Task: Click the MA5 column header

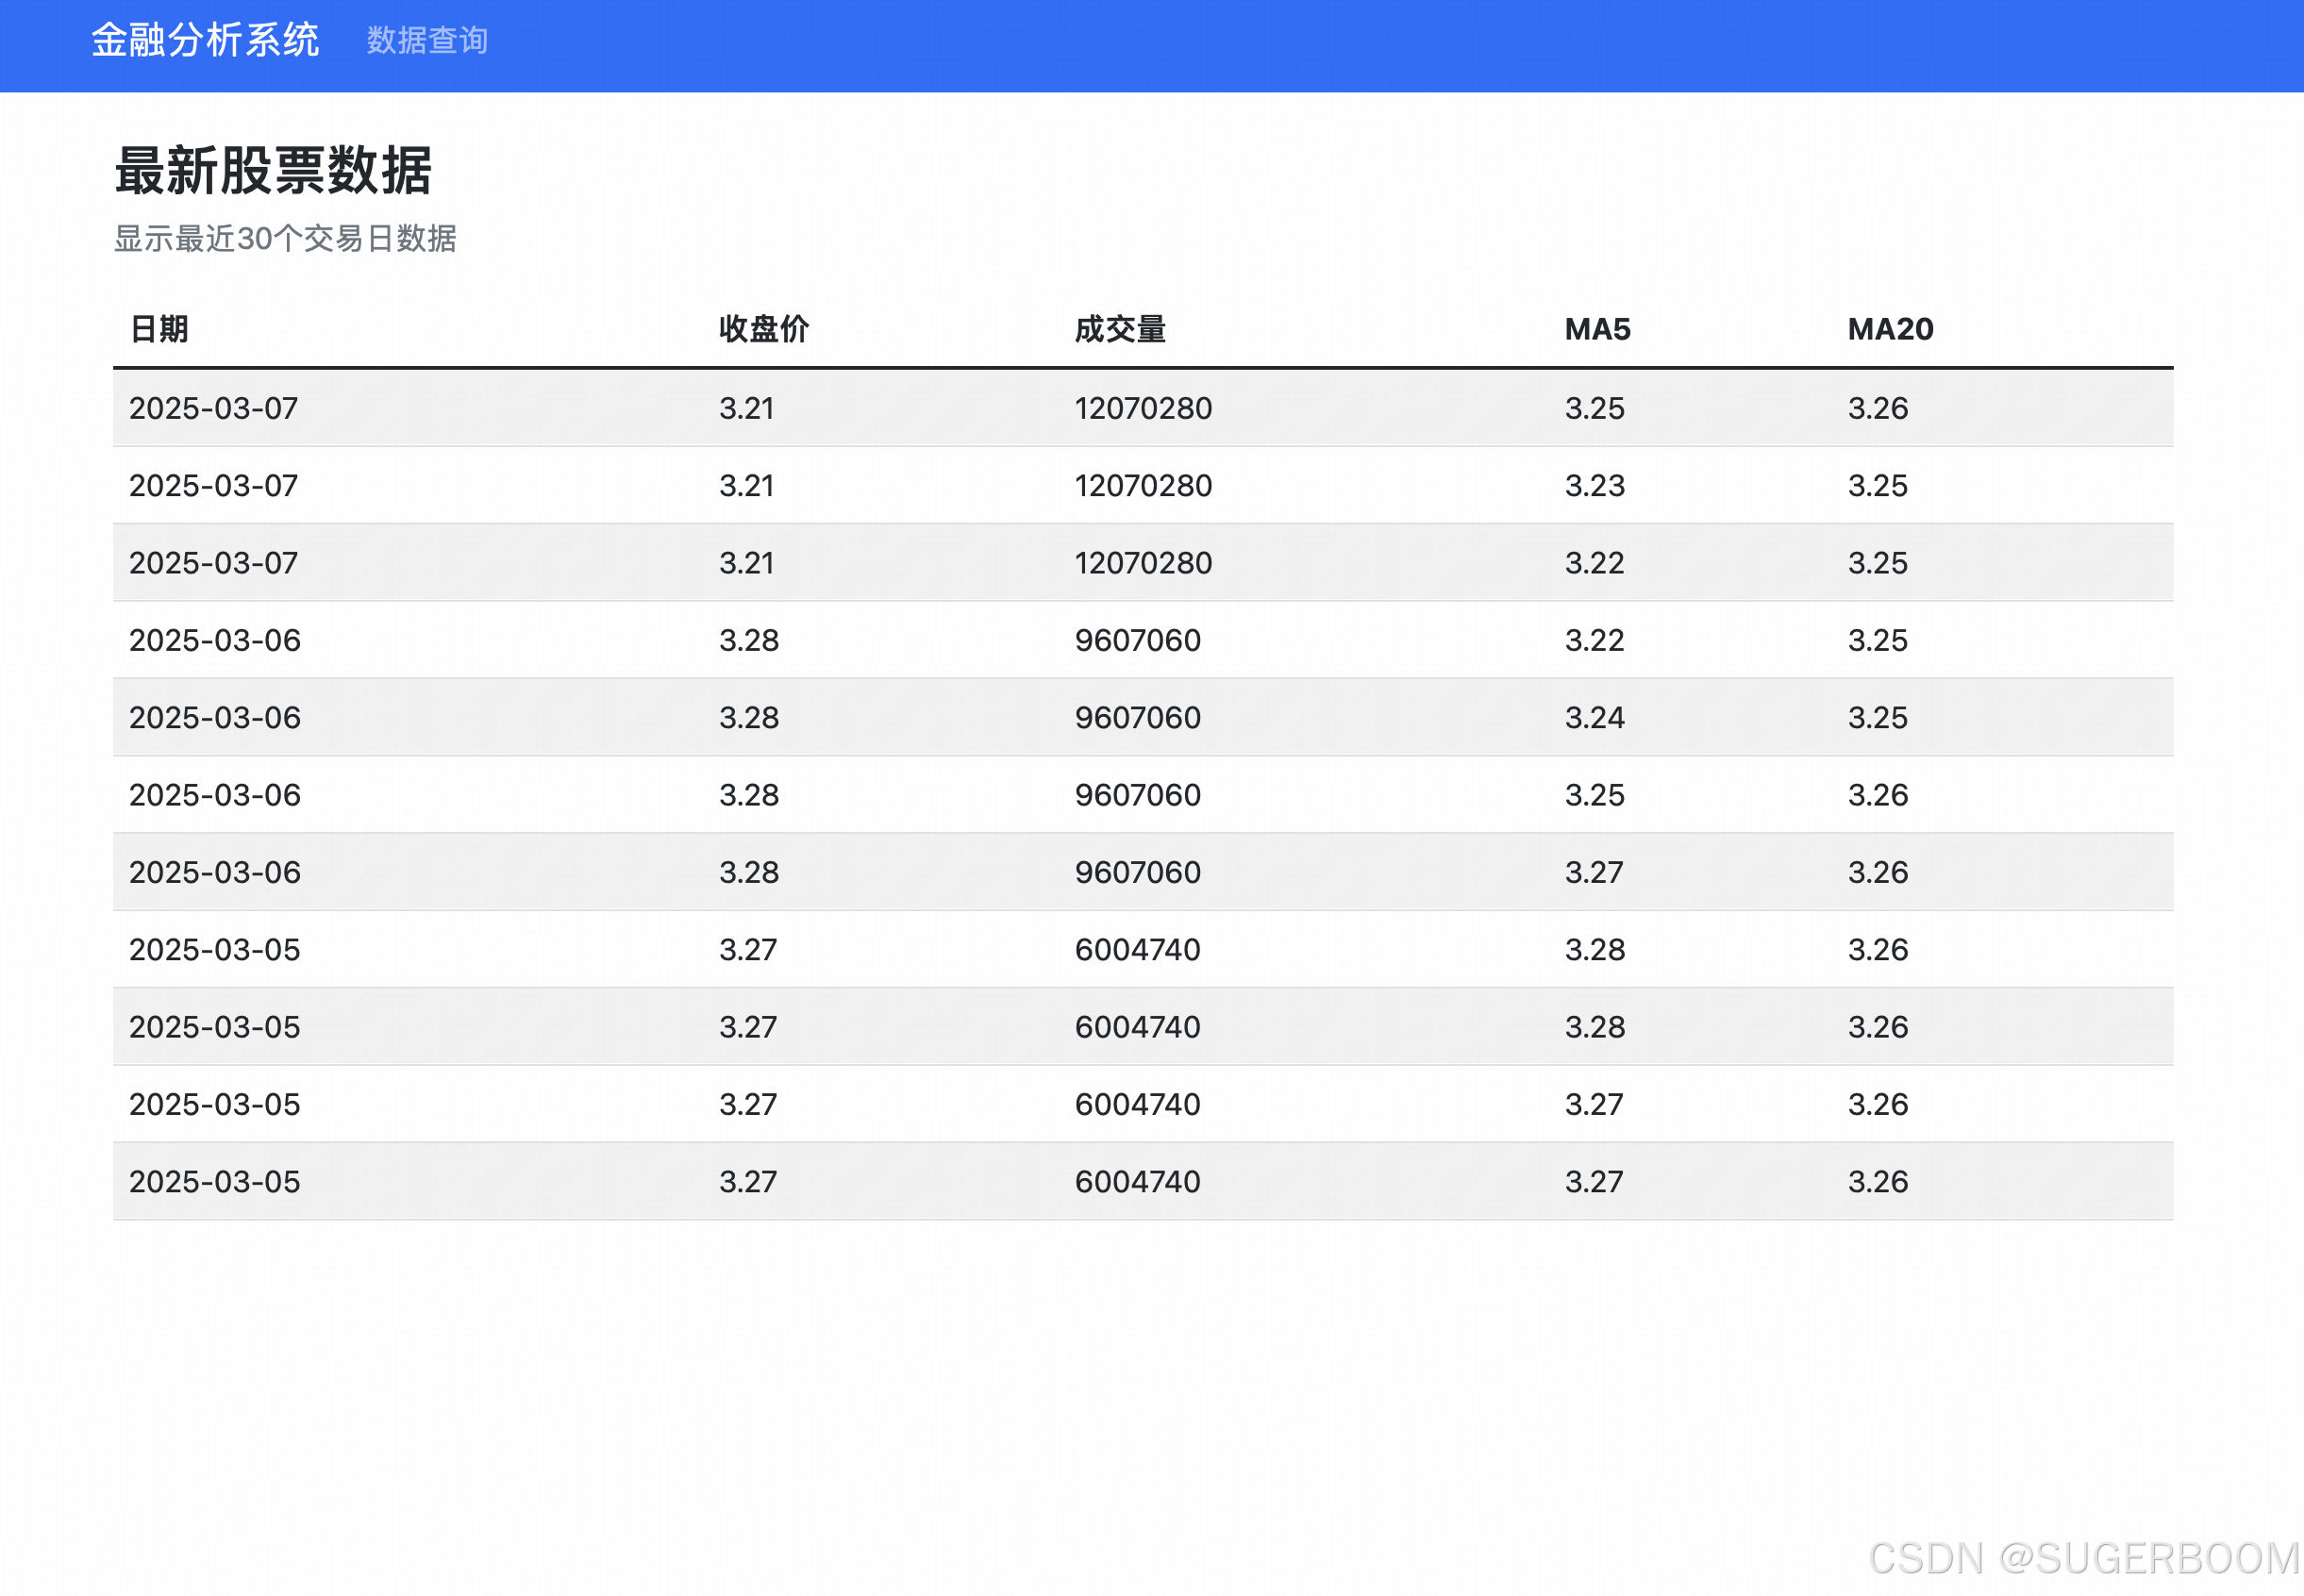Action: (1597, 329)
